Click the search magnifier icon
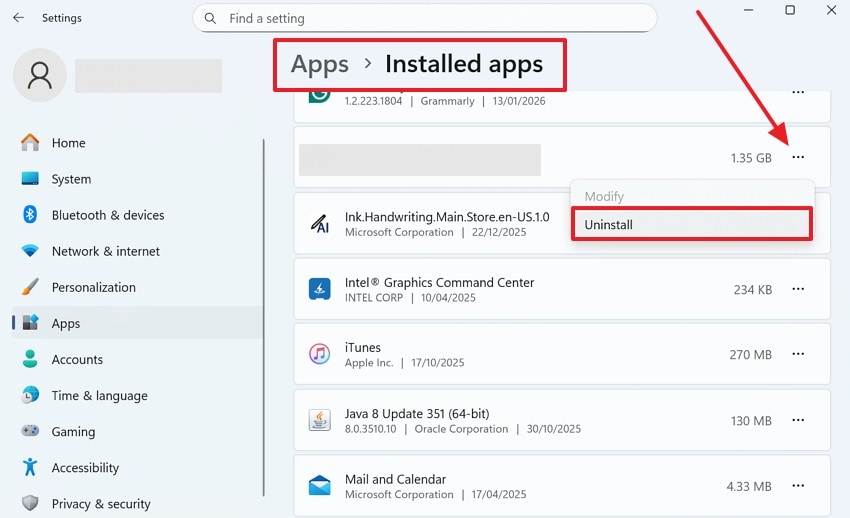This screenshot has height=518, width=850. point(210,18)
